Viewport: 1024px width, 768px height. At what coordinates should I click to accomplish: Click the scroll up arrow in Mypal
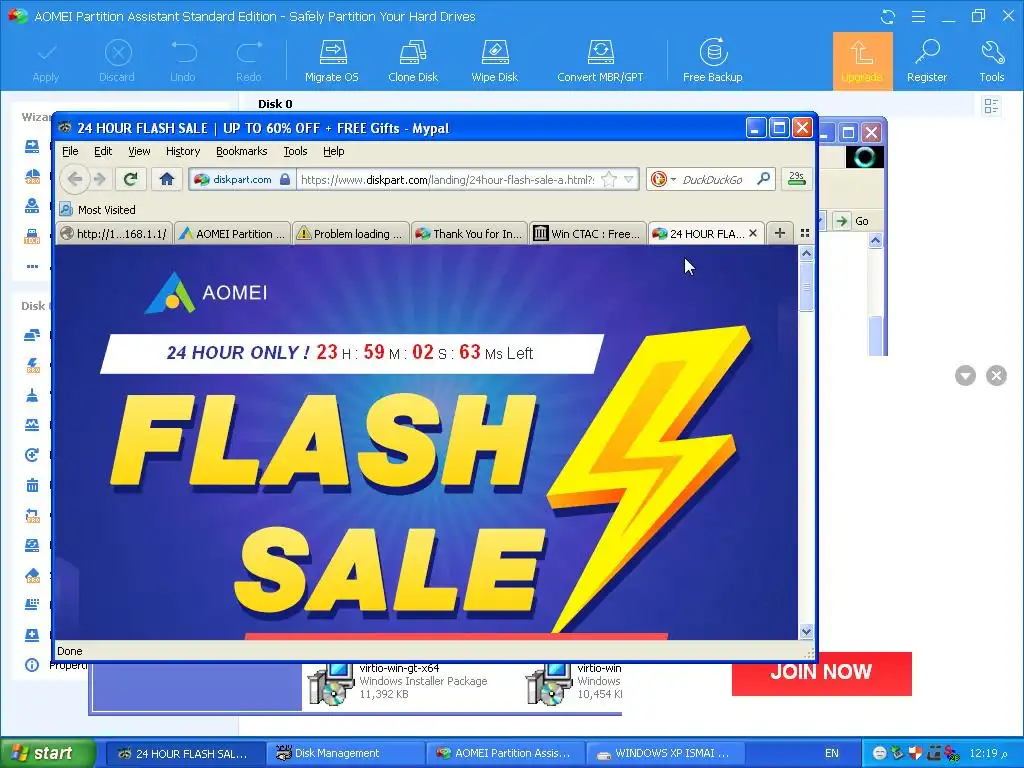click(807, 253)
